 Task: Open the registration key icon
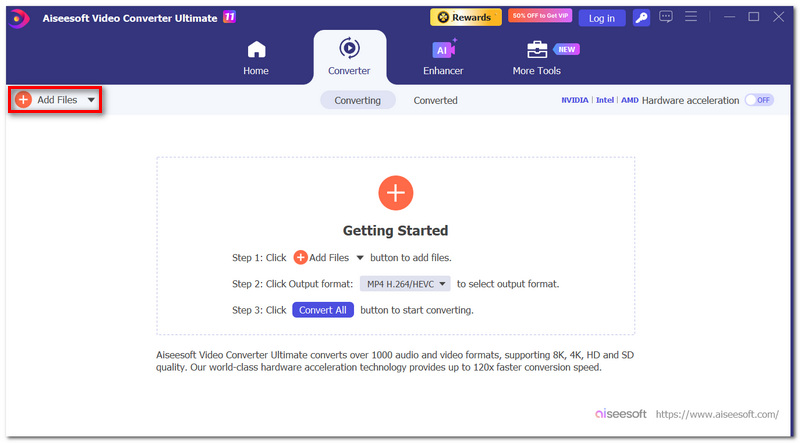tap(641, 18)
